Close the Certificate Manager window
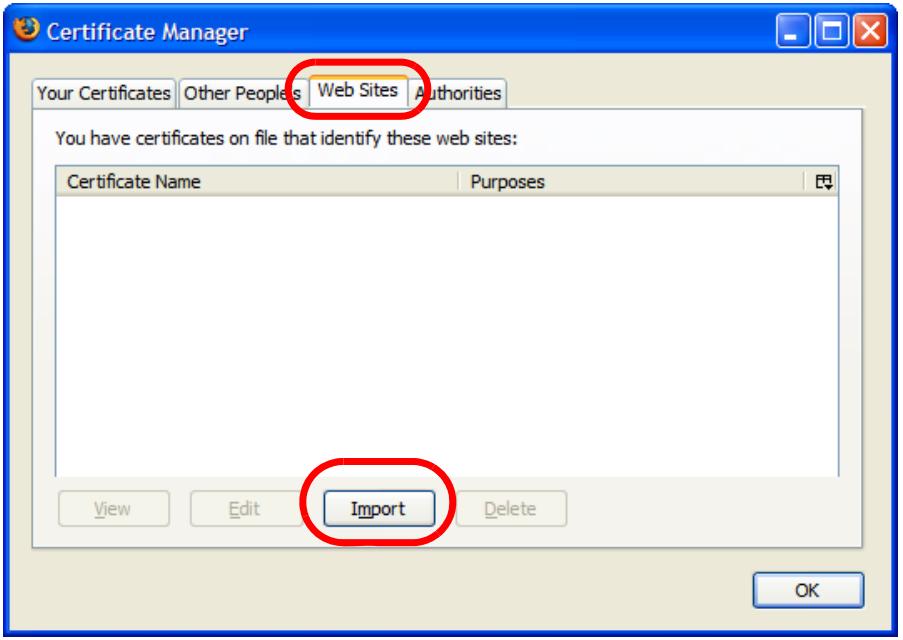Viewport: 903px width, 640px height. (870, 31)
